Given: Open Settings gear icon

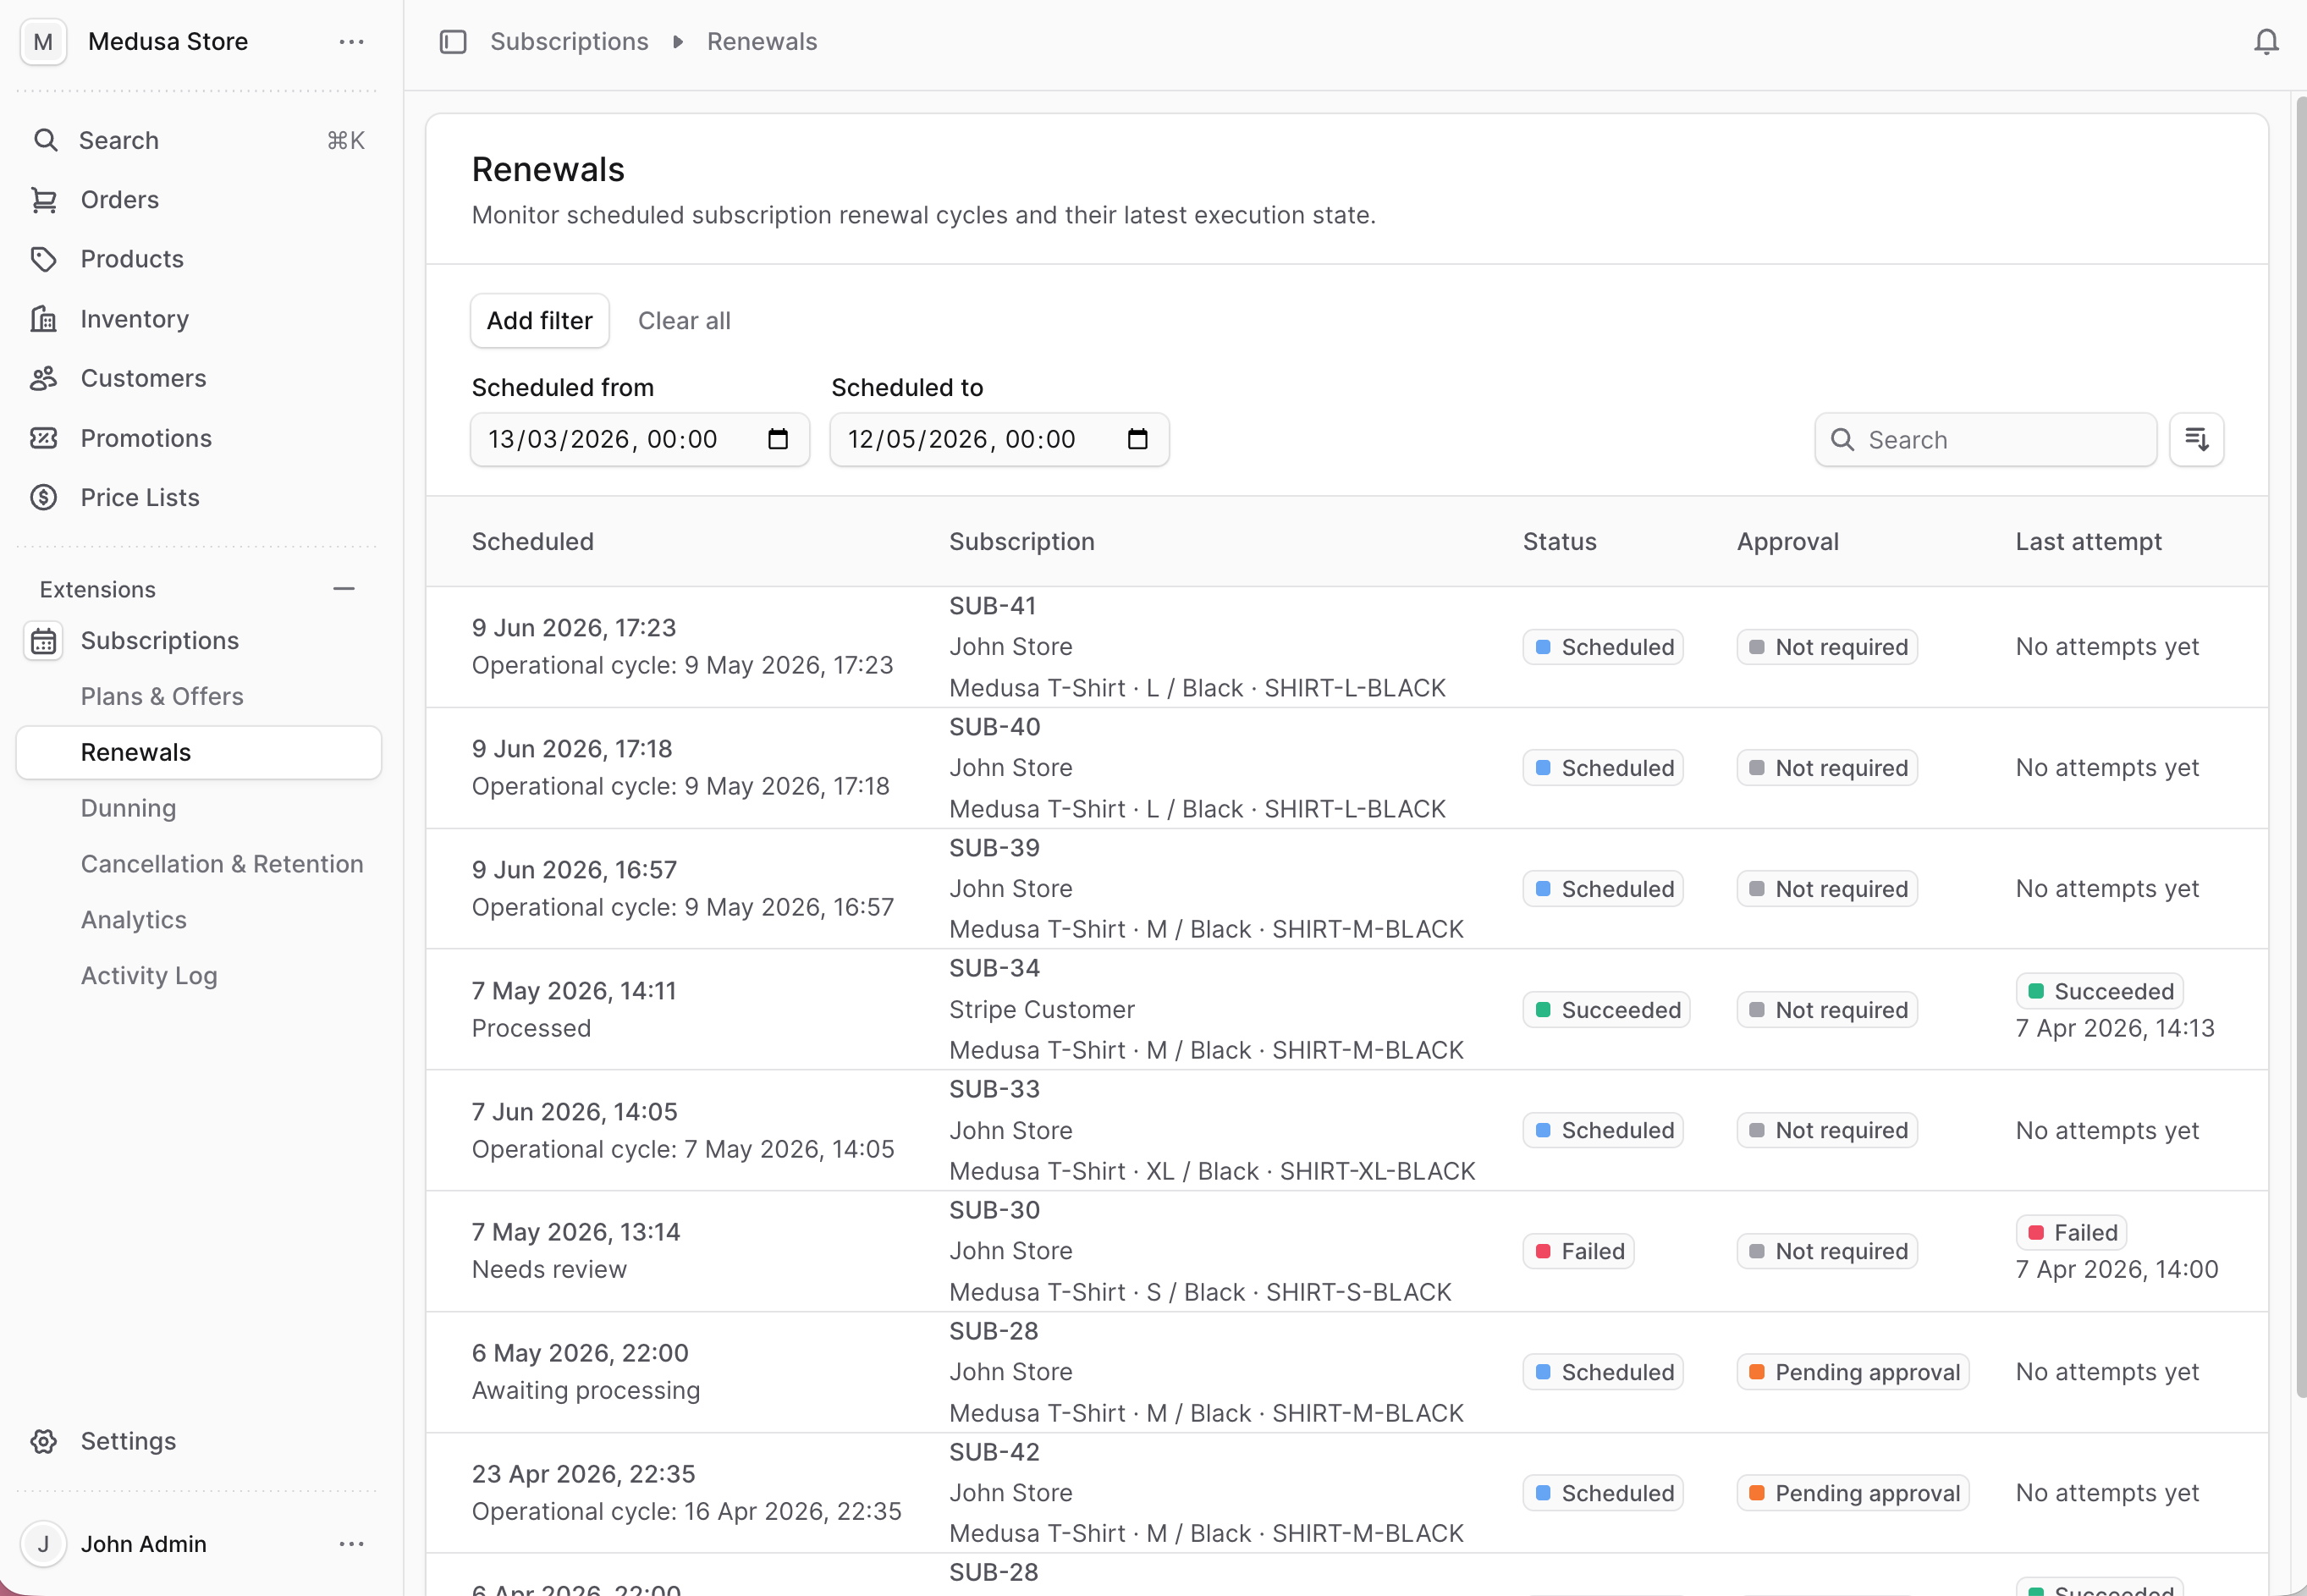Looking at the screenshot, I should 43,1441.
